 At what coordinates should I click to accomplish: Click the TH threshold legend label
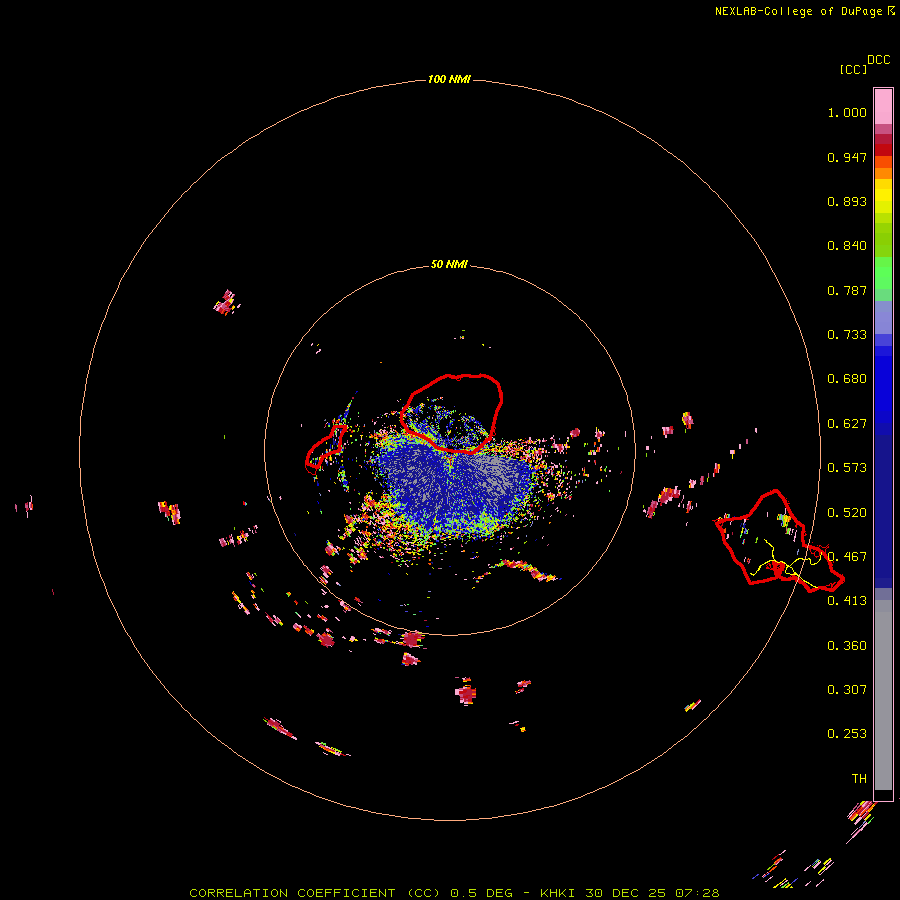point(859,779)
